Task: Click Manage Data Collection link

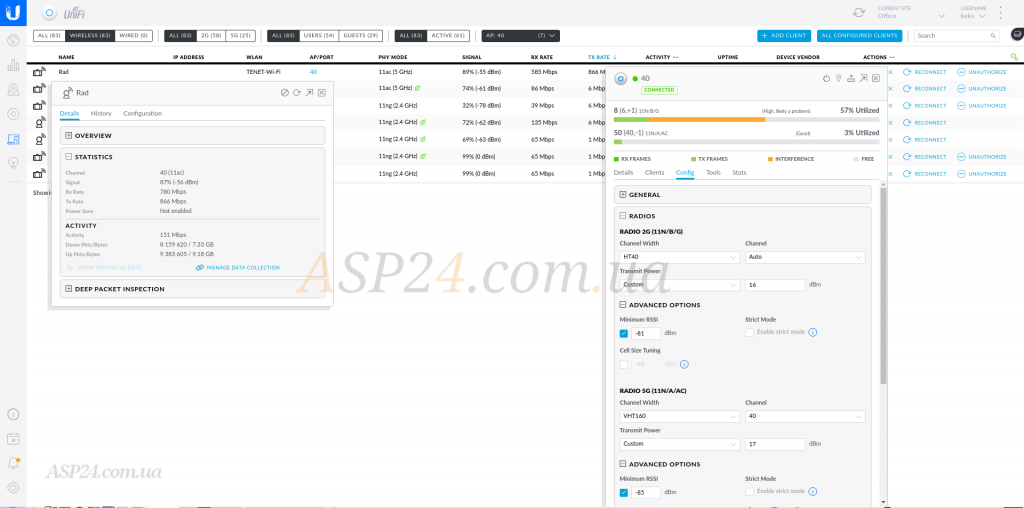Action: (x=238, y=268)
